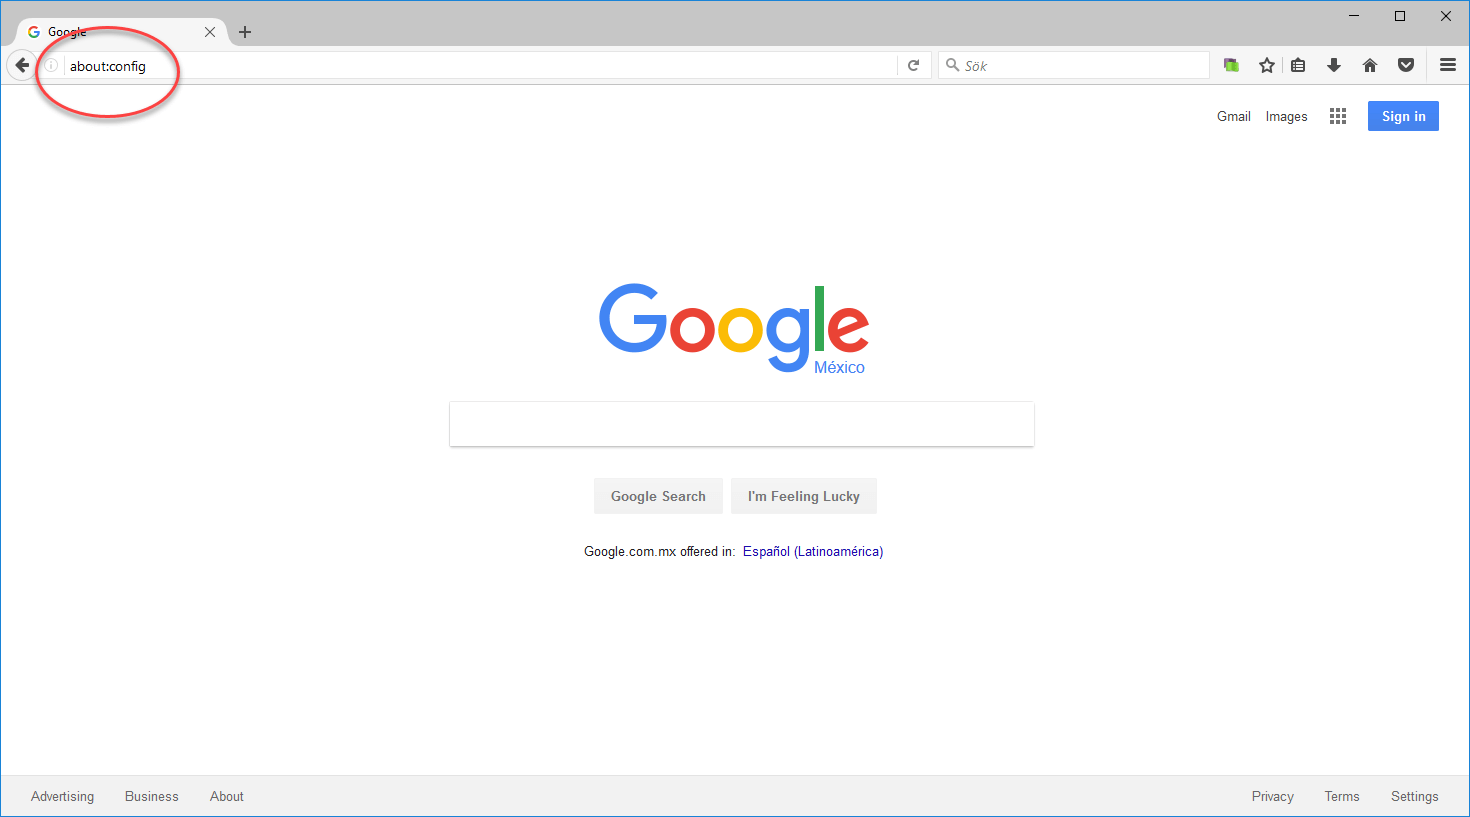Switch to Español (Latinoamérica)
The image size is (1470, 817).
click(x=813, y=551)
